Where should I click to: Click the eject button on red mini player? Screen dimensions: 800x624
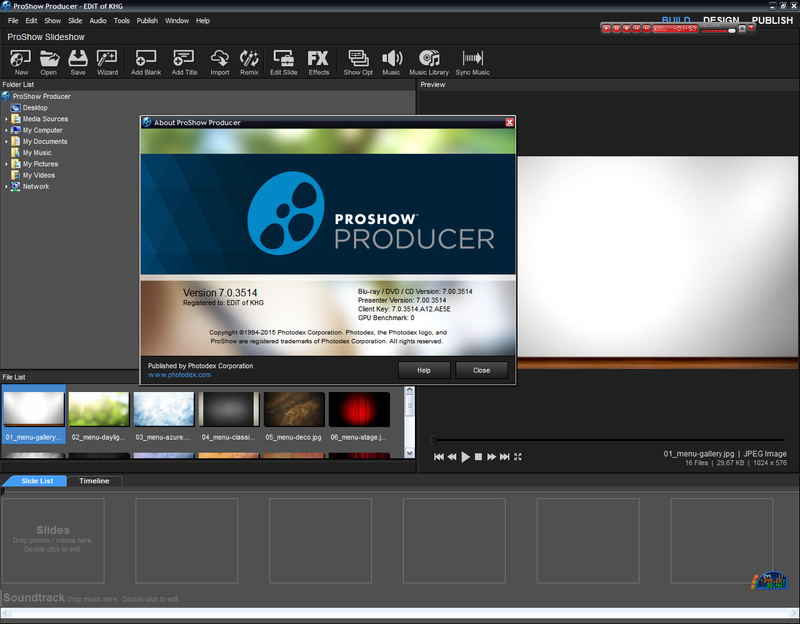742,29
